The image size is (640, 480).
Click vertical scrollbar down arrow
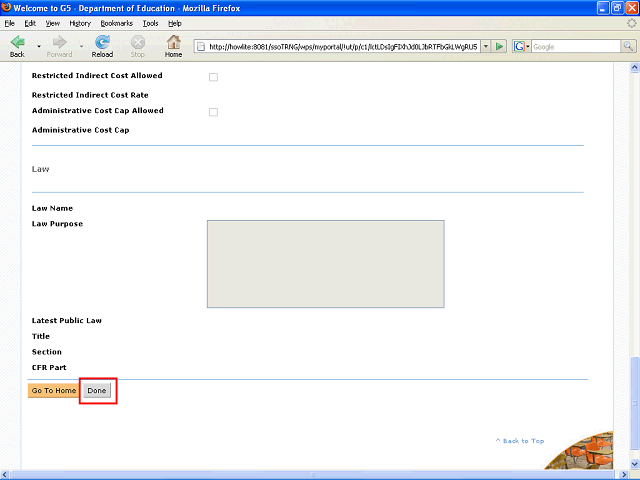(x=635, y=464)
